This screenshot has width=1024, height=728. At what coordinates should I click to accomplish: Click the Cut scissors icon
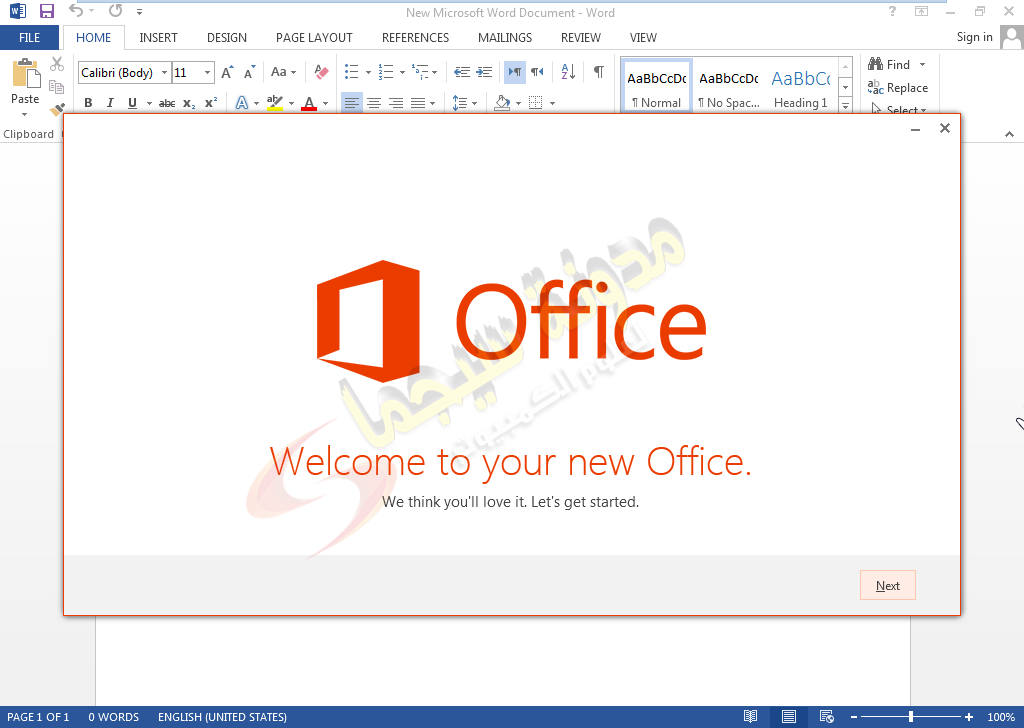click(x=57, y=64)
